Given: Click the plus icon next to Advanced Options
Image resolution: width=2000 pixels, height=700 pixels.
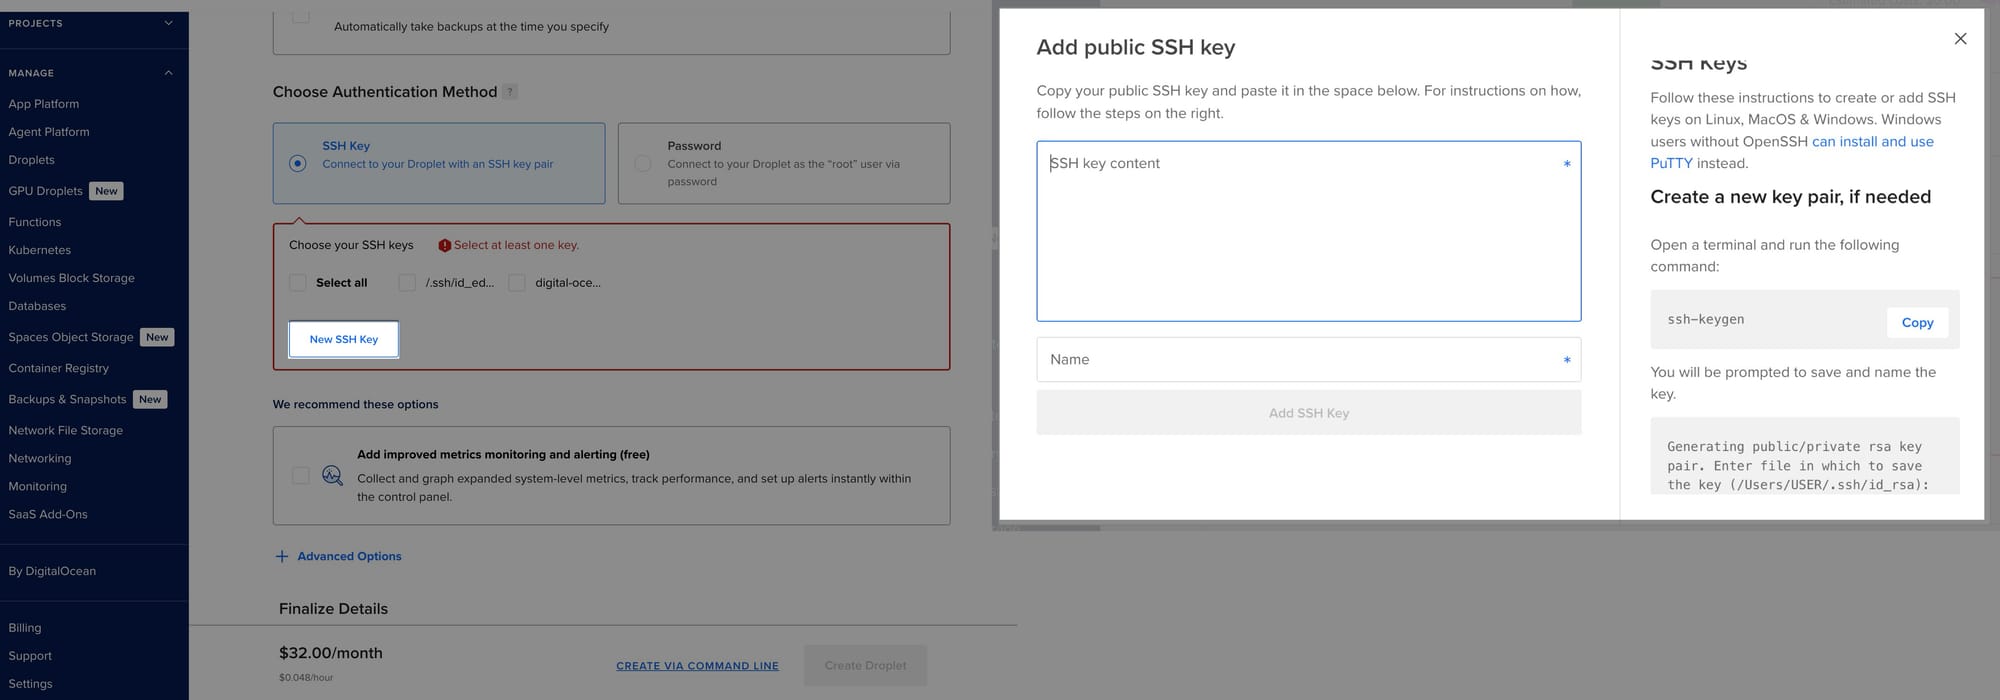Looking at the screenshot, I should coord(282,556).
